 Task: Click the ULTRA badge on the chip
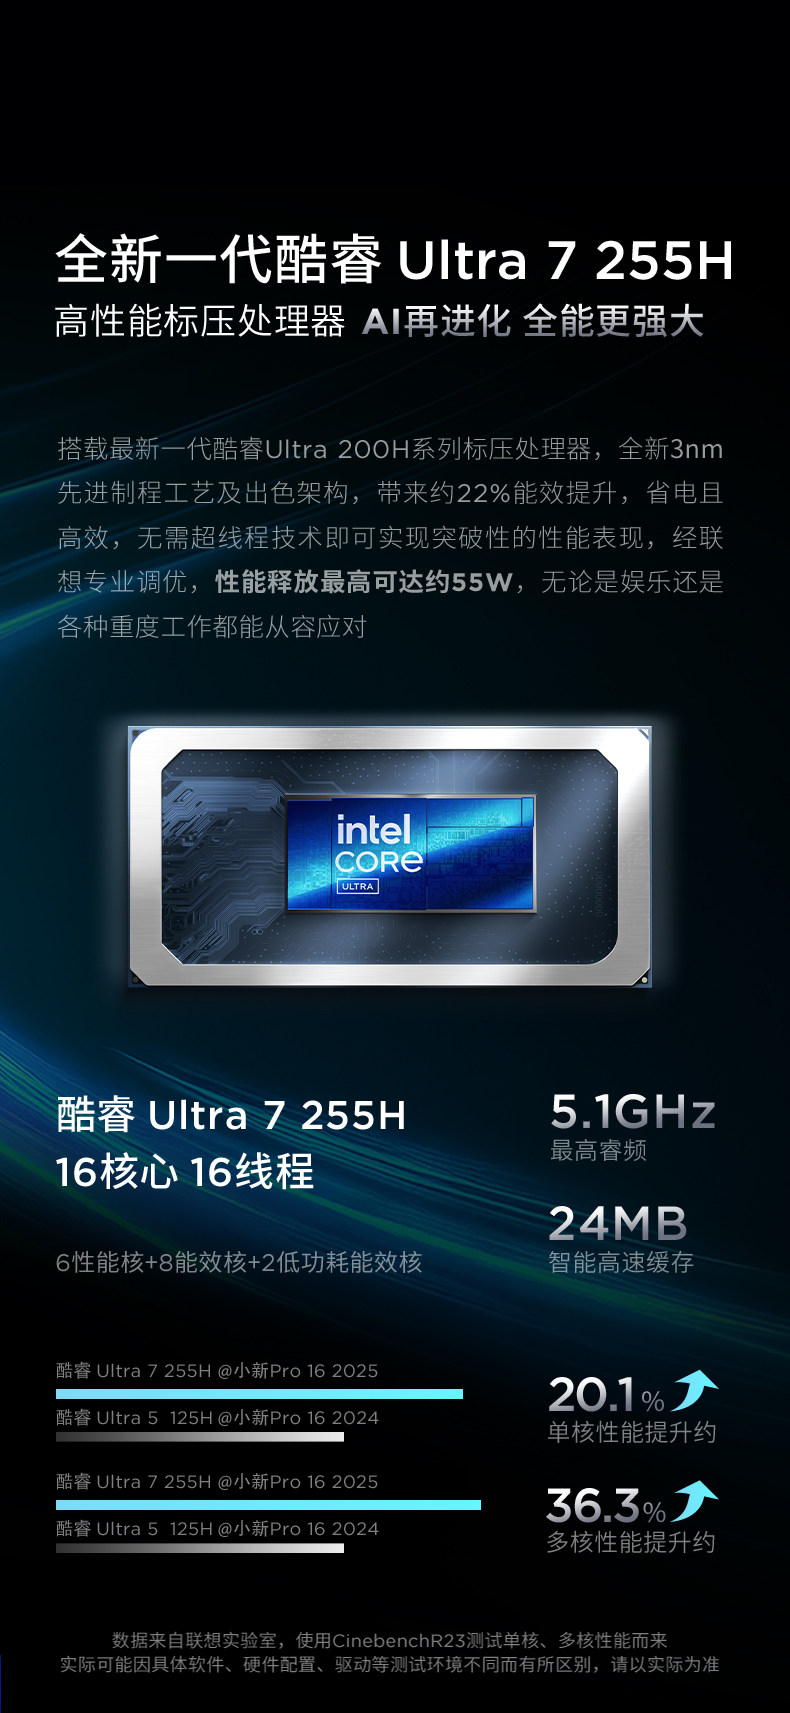coord(357,886)
